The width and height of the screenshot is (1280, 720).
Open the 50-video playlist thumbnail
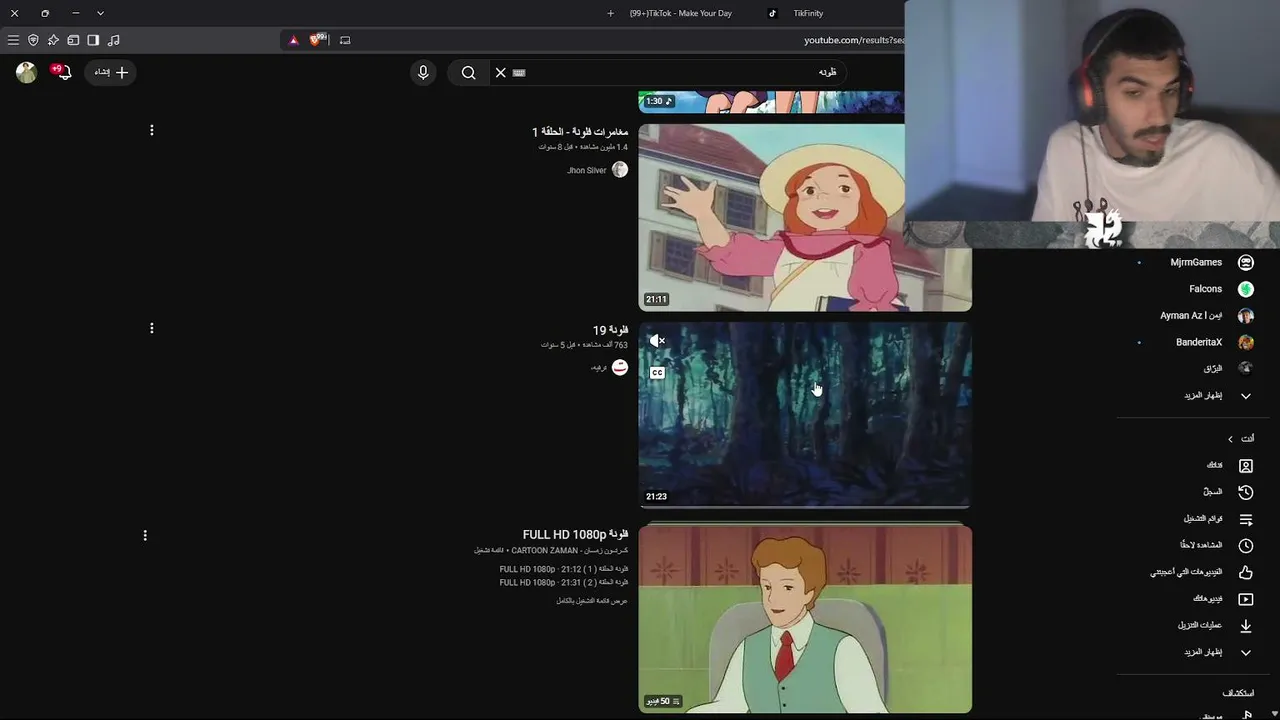(805, 618)
